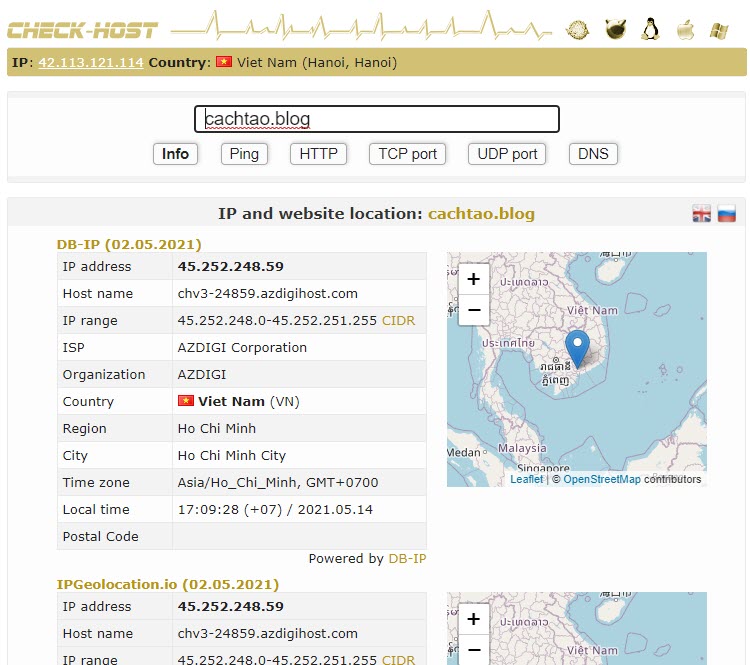Zoom out on the DB-IP map

pos(474,310)
